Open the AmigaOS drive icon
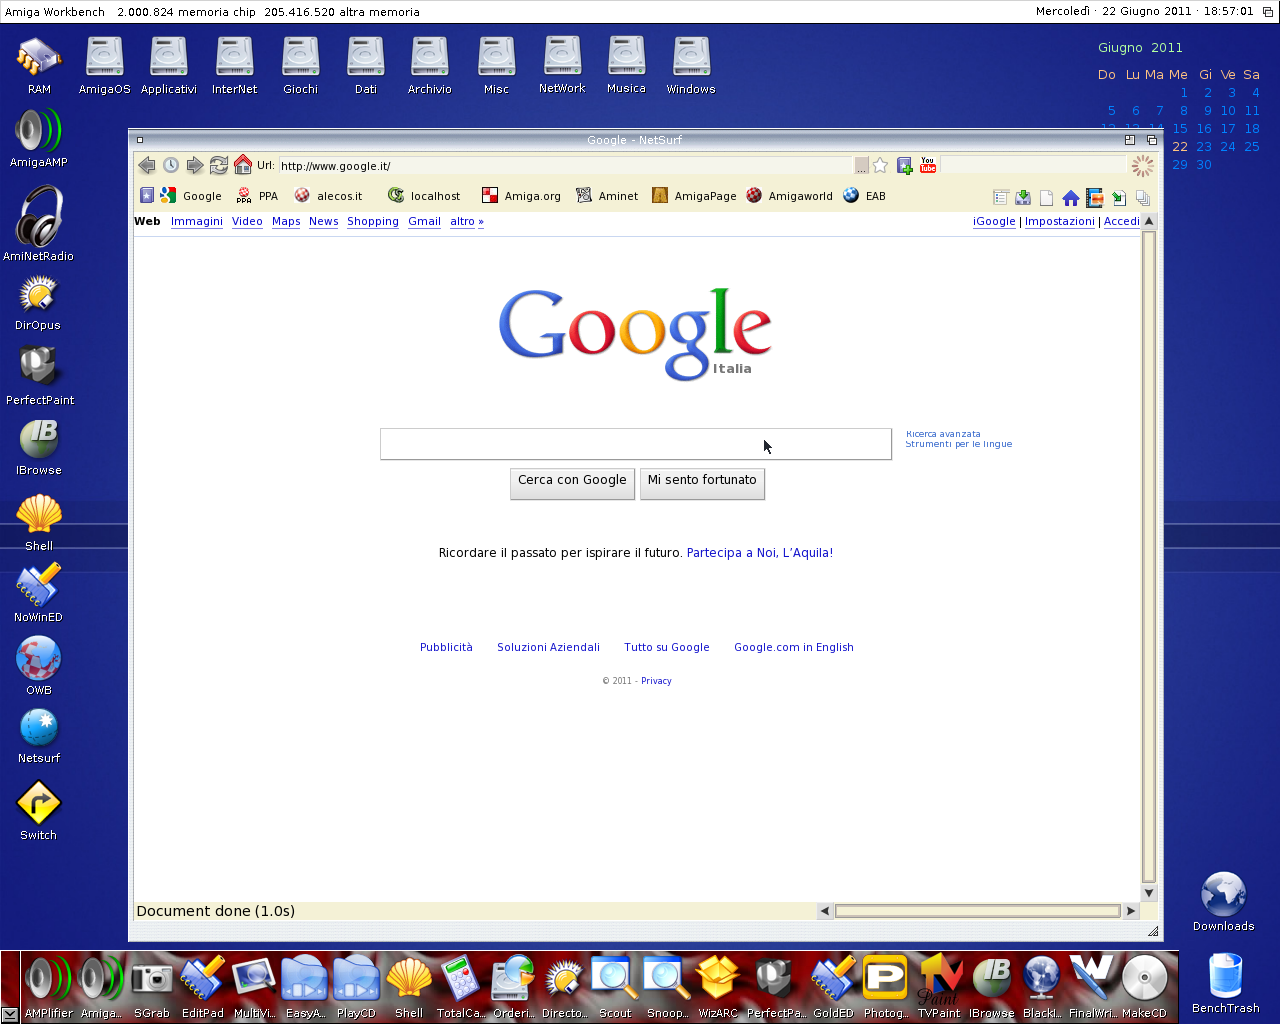 [104, 66]
